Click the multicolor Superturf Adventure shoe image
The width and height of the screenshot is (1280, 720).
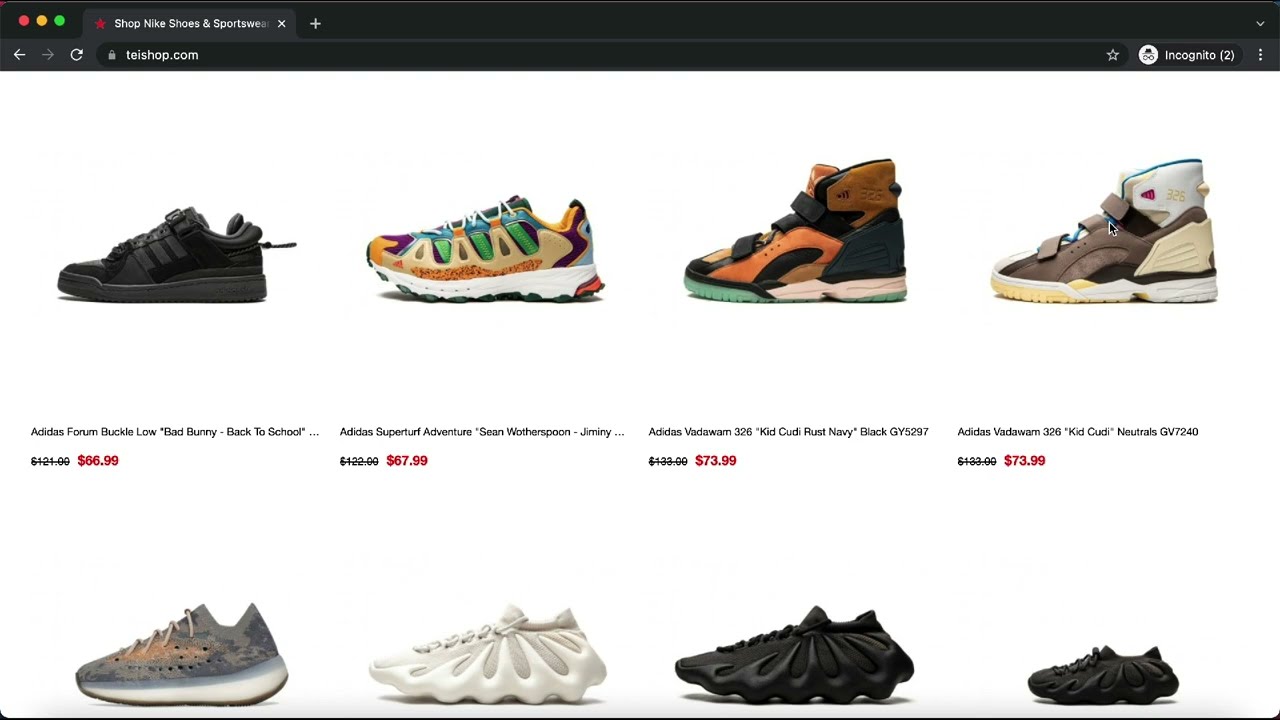tap(485, 249)
